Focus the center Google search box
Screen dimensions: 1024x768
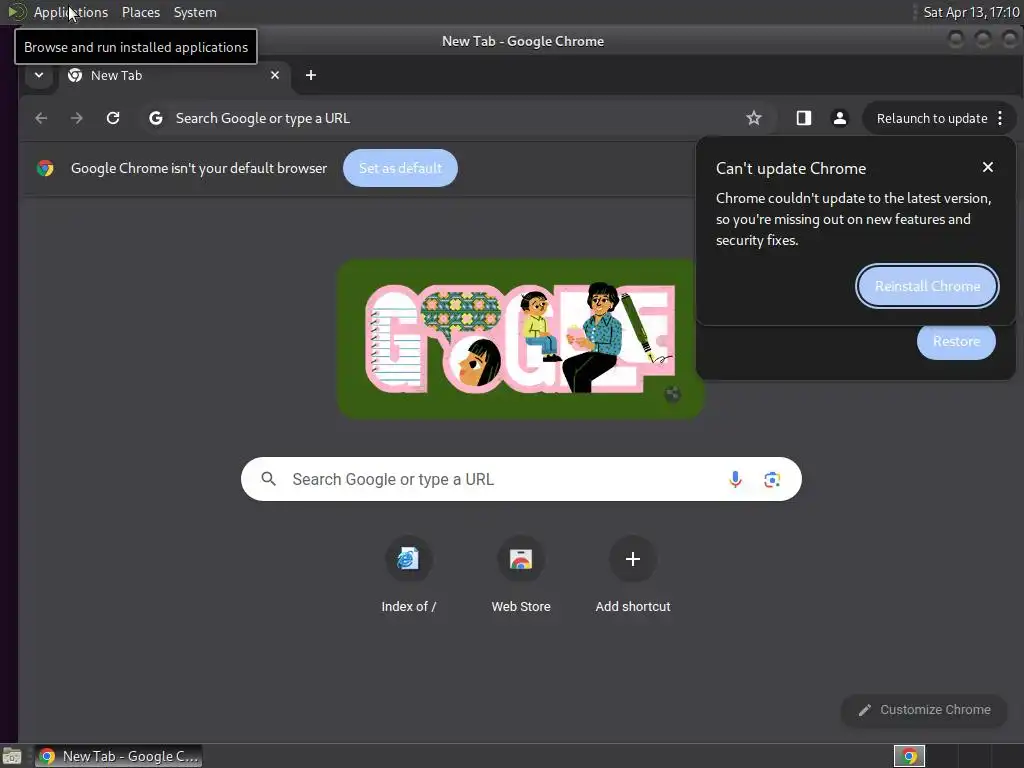(x=520, y=479)
